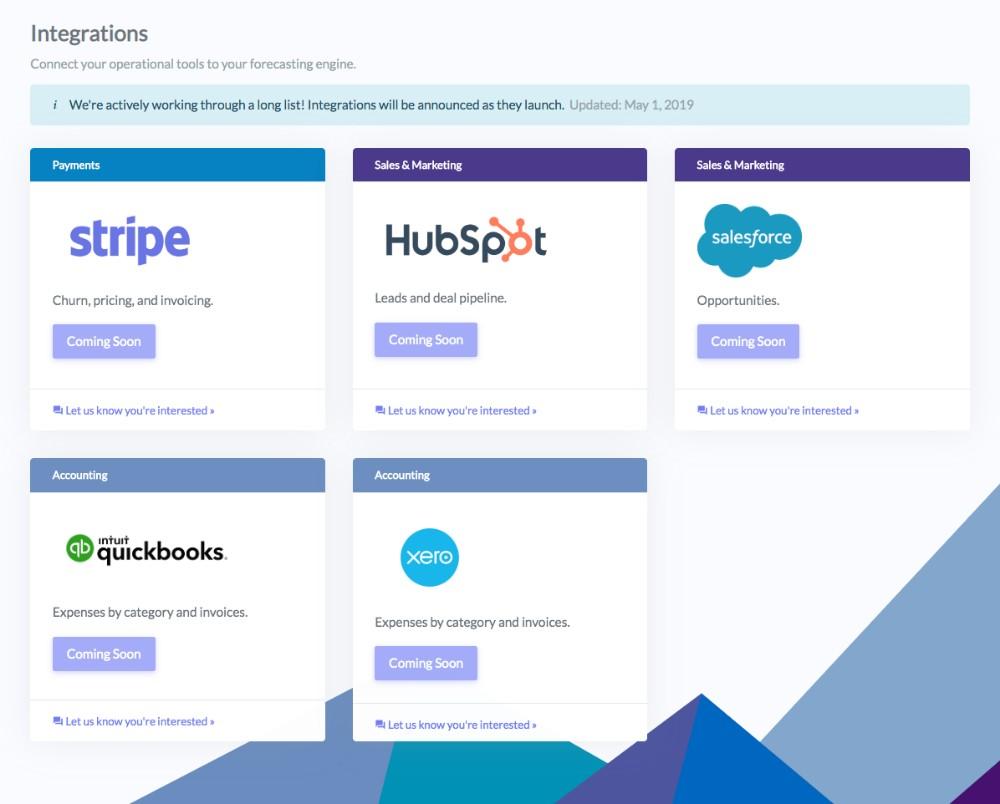
Task: Click the HubSpot logo
Action: click(x=466, y=240)
